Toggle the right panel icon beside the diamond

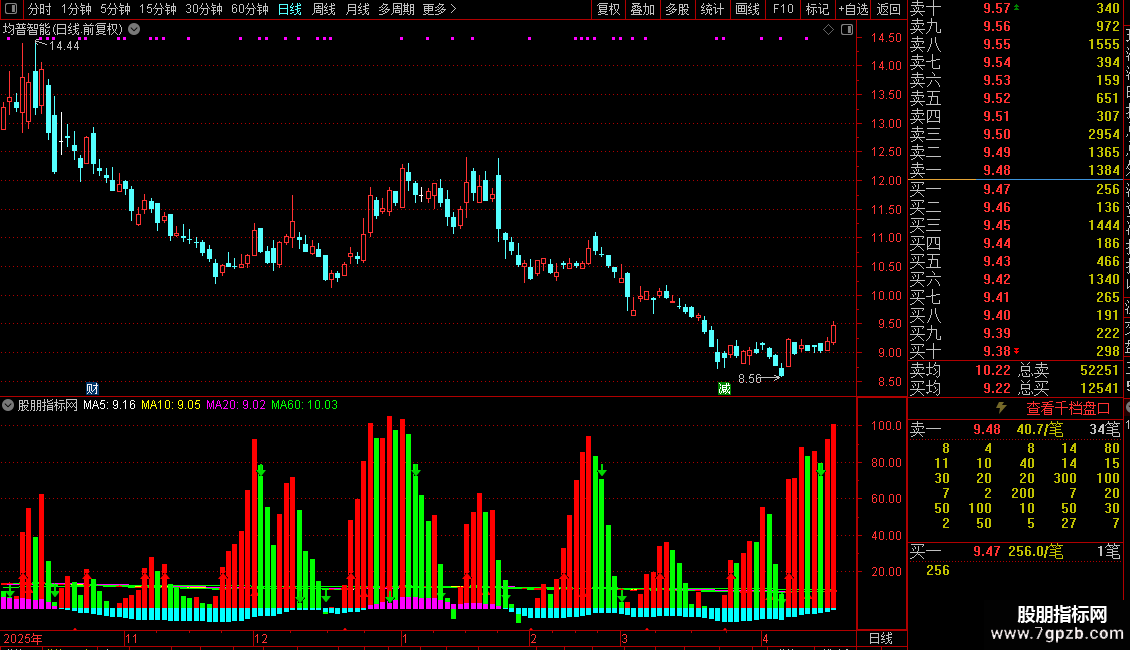[848, 30]
